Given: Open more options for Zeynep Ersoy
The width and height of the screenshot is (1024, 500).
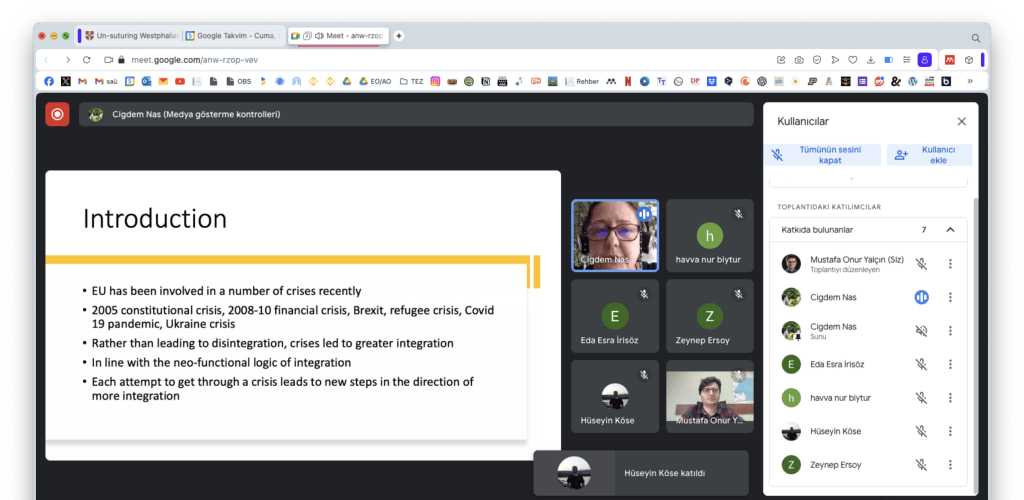Looking at the screenshot, I should 950,465.
